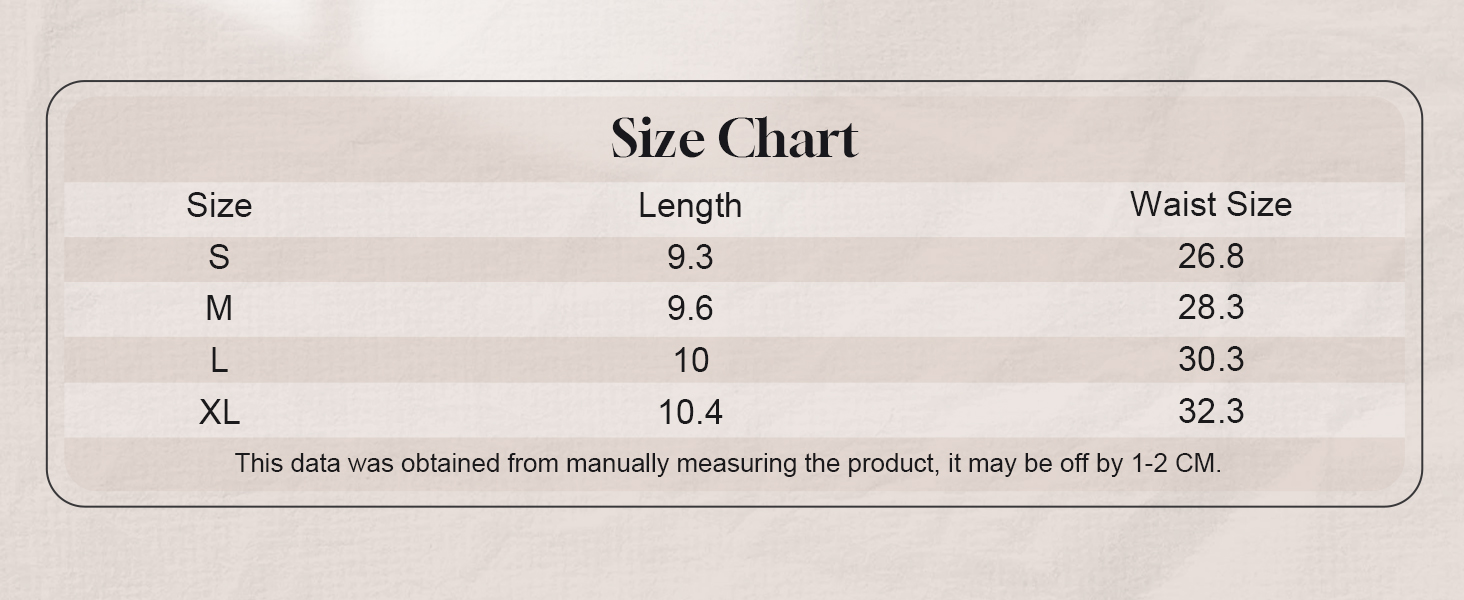Select the 10.4 length value

[690, 412]
